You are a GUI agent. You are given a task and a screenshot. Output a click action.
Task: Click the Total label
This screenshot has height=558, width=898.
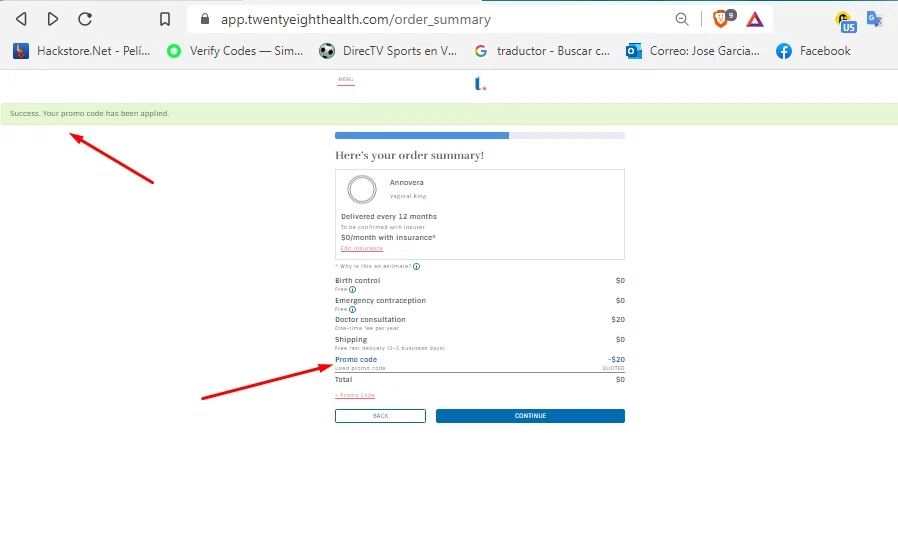pos(344,380)
